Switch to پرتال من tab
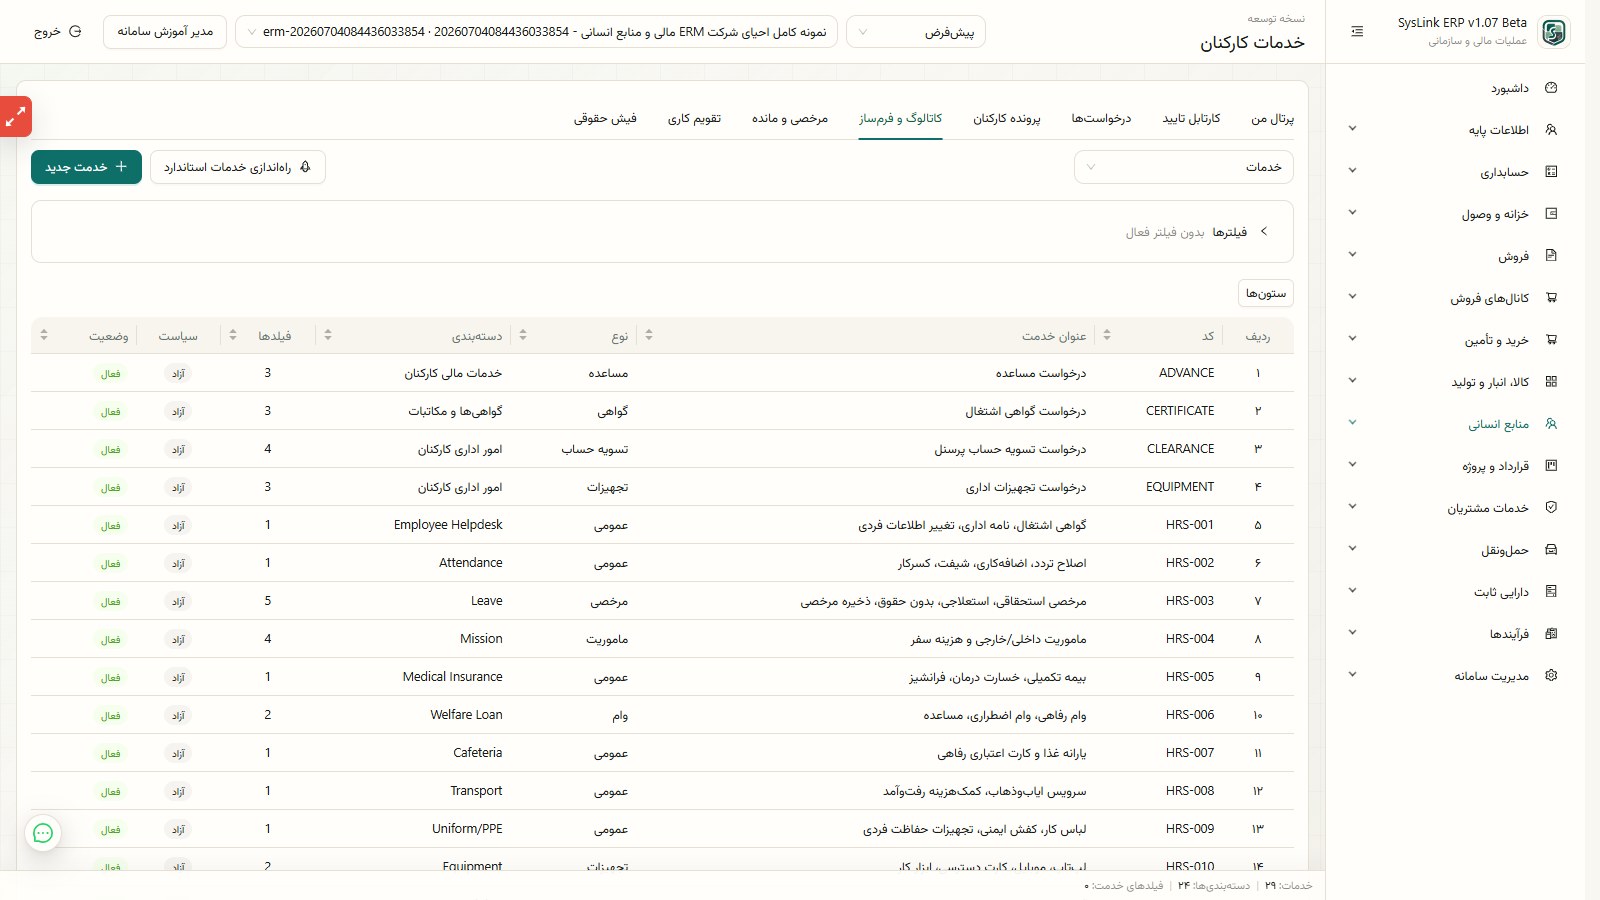The image size is (1600, 900). tap(1272, 118)
